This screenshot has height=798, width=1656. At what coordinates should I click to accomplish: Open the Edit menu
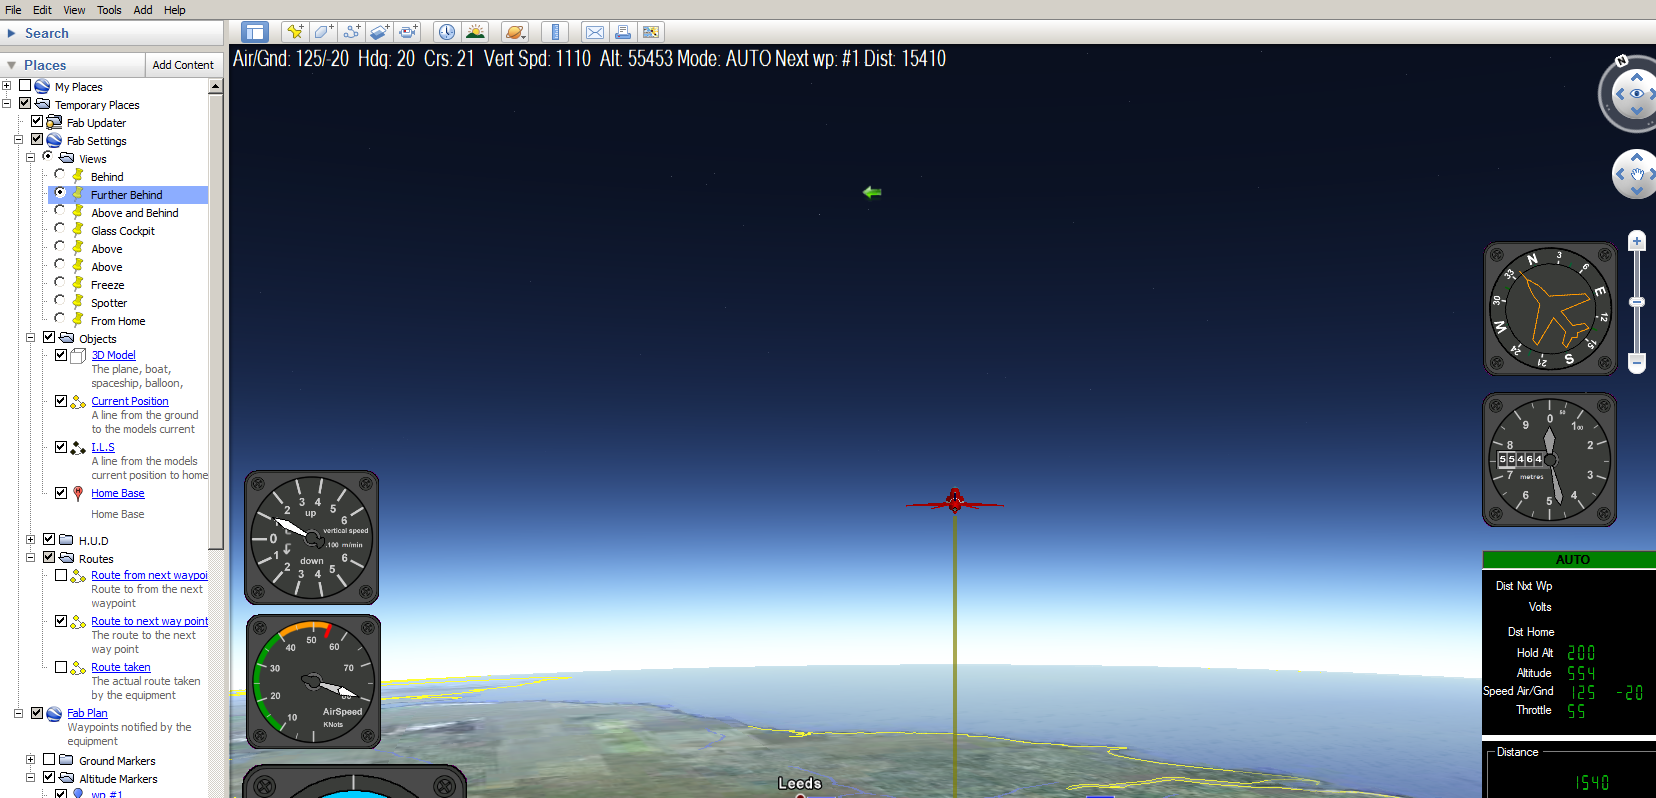(x=42, y=10)
